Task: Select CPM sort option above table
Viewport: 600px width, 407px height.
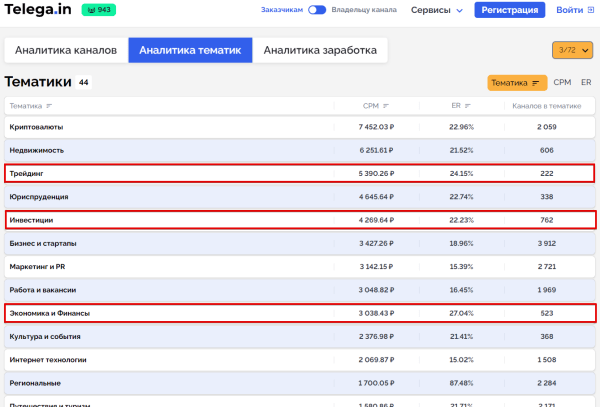Action: [x=562, y=83]
